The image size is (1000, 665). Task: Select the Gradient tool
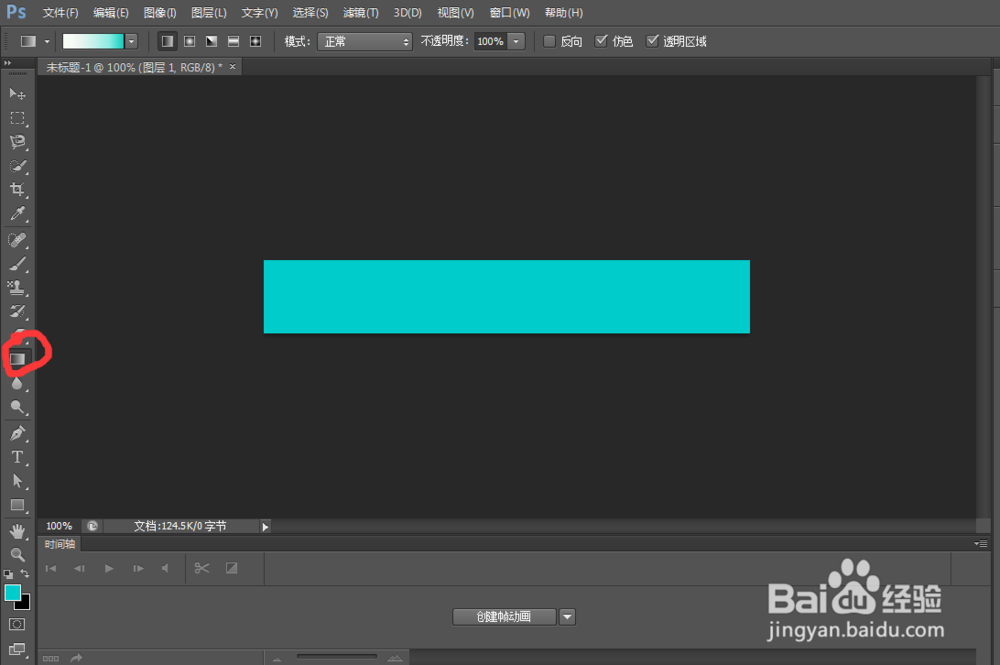[17, 359]
